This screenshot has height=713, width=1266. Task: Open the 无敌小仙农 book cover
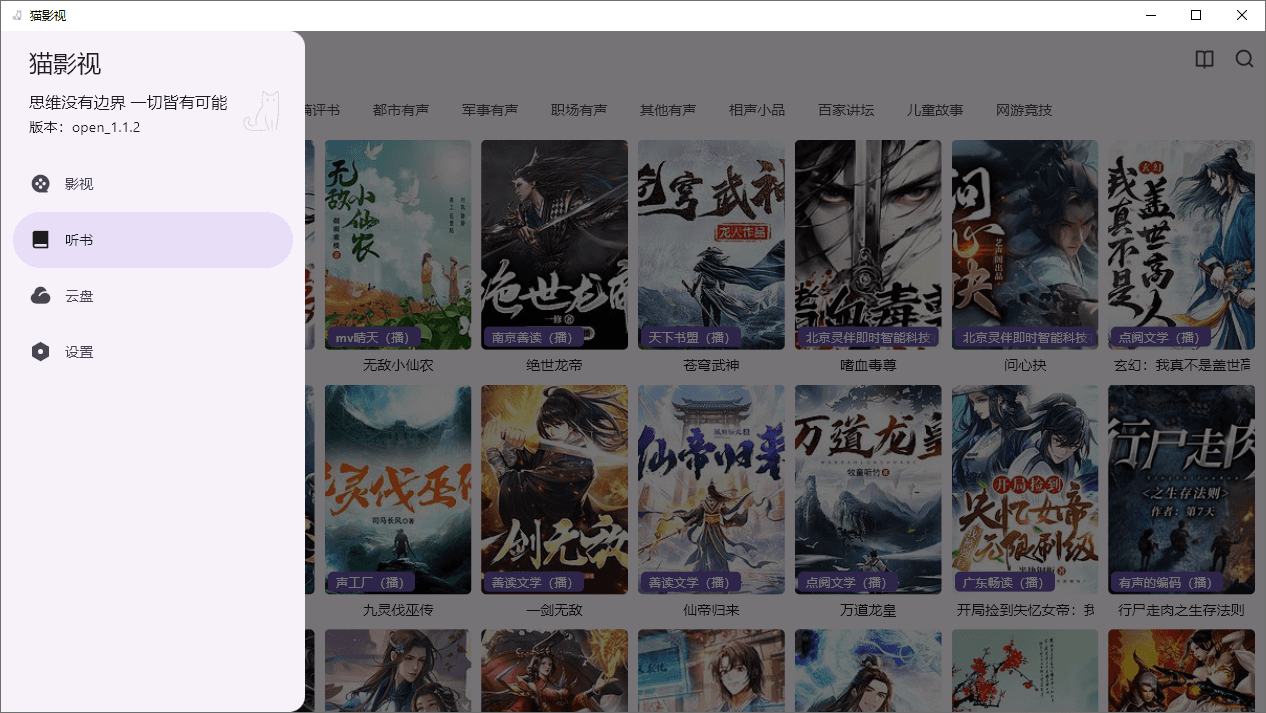[x=398, y=240]
